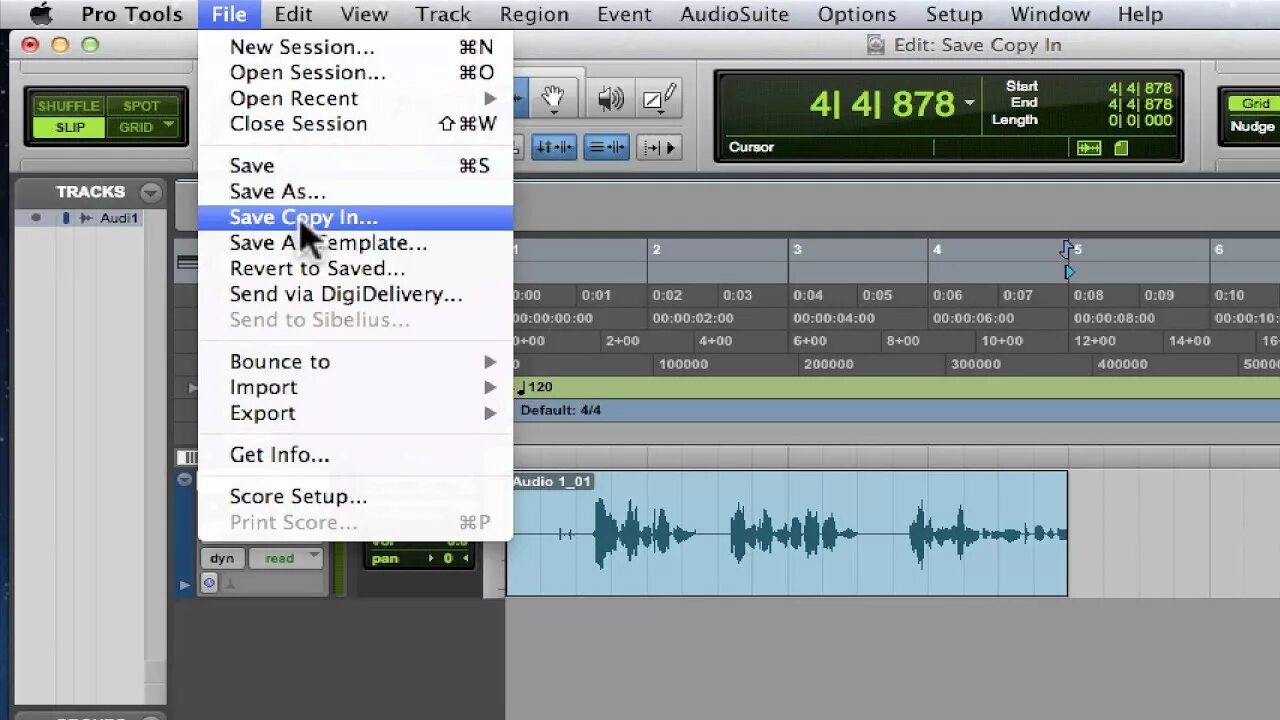1280x720 pixels.
Task: Click the Audi1 track type waveform icon
Action: pyautogui.click(x=86, y=218)
